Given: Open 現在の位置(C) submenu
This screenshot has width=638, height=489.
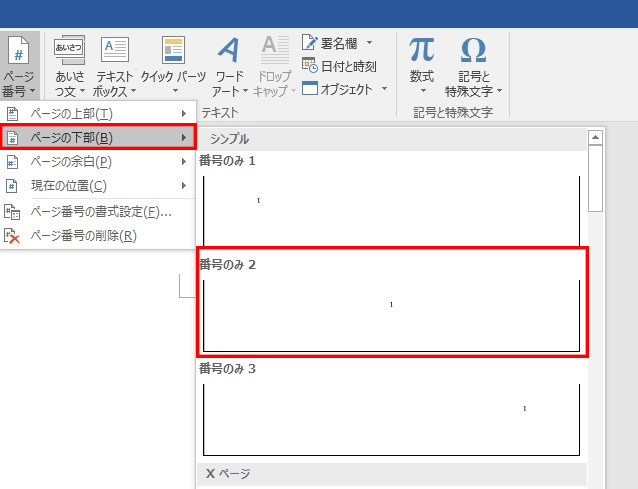Looking at the screenshot, I should point(98,186).
